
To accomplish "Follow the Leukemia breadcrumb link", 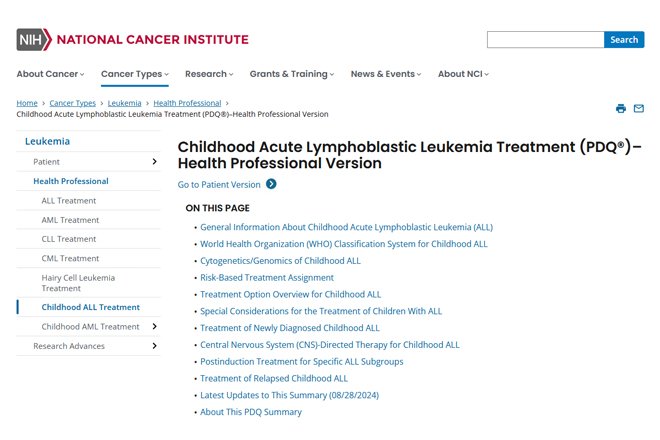I will [124, 103].
